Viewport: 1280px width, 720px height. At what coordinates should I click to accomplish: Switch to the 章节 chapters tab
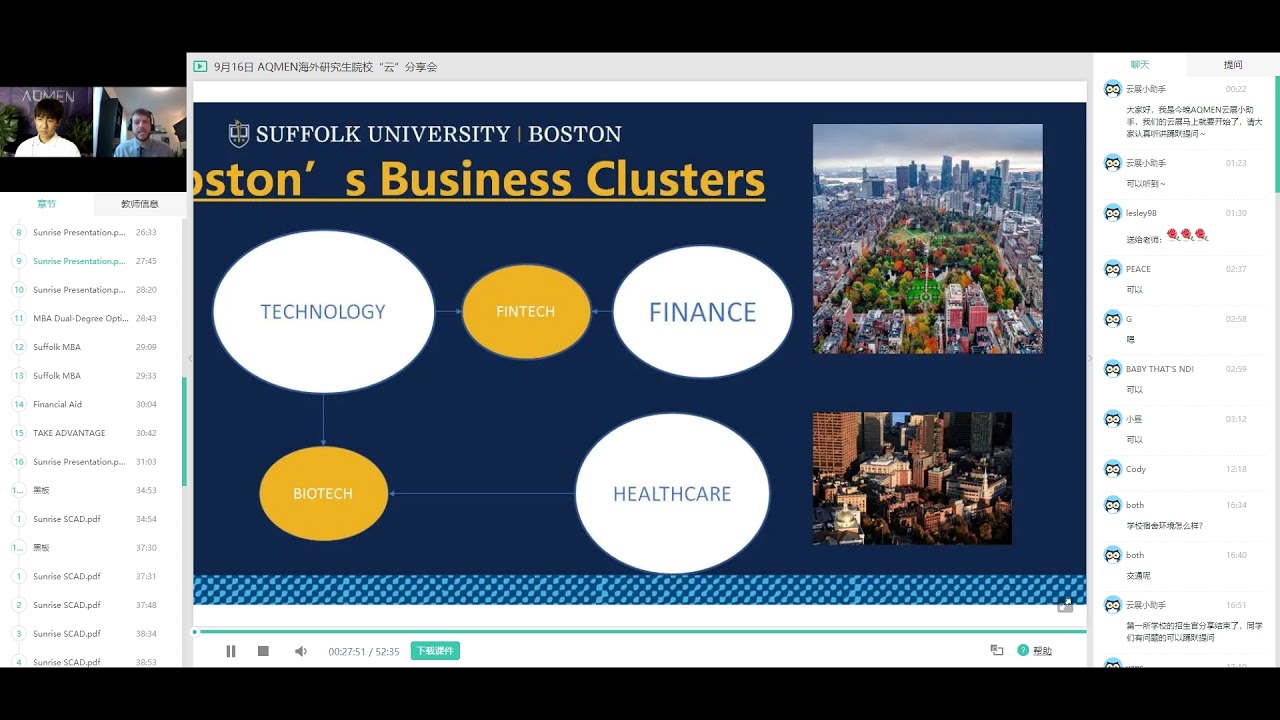[46, 204]
